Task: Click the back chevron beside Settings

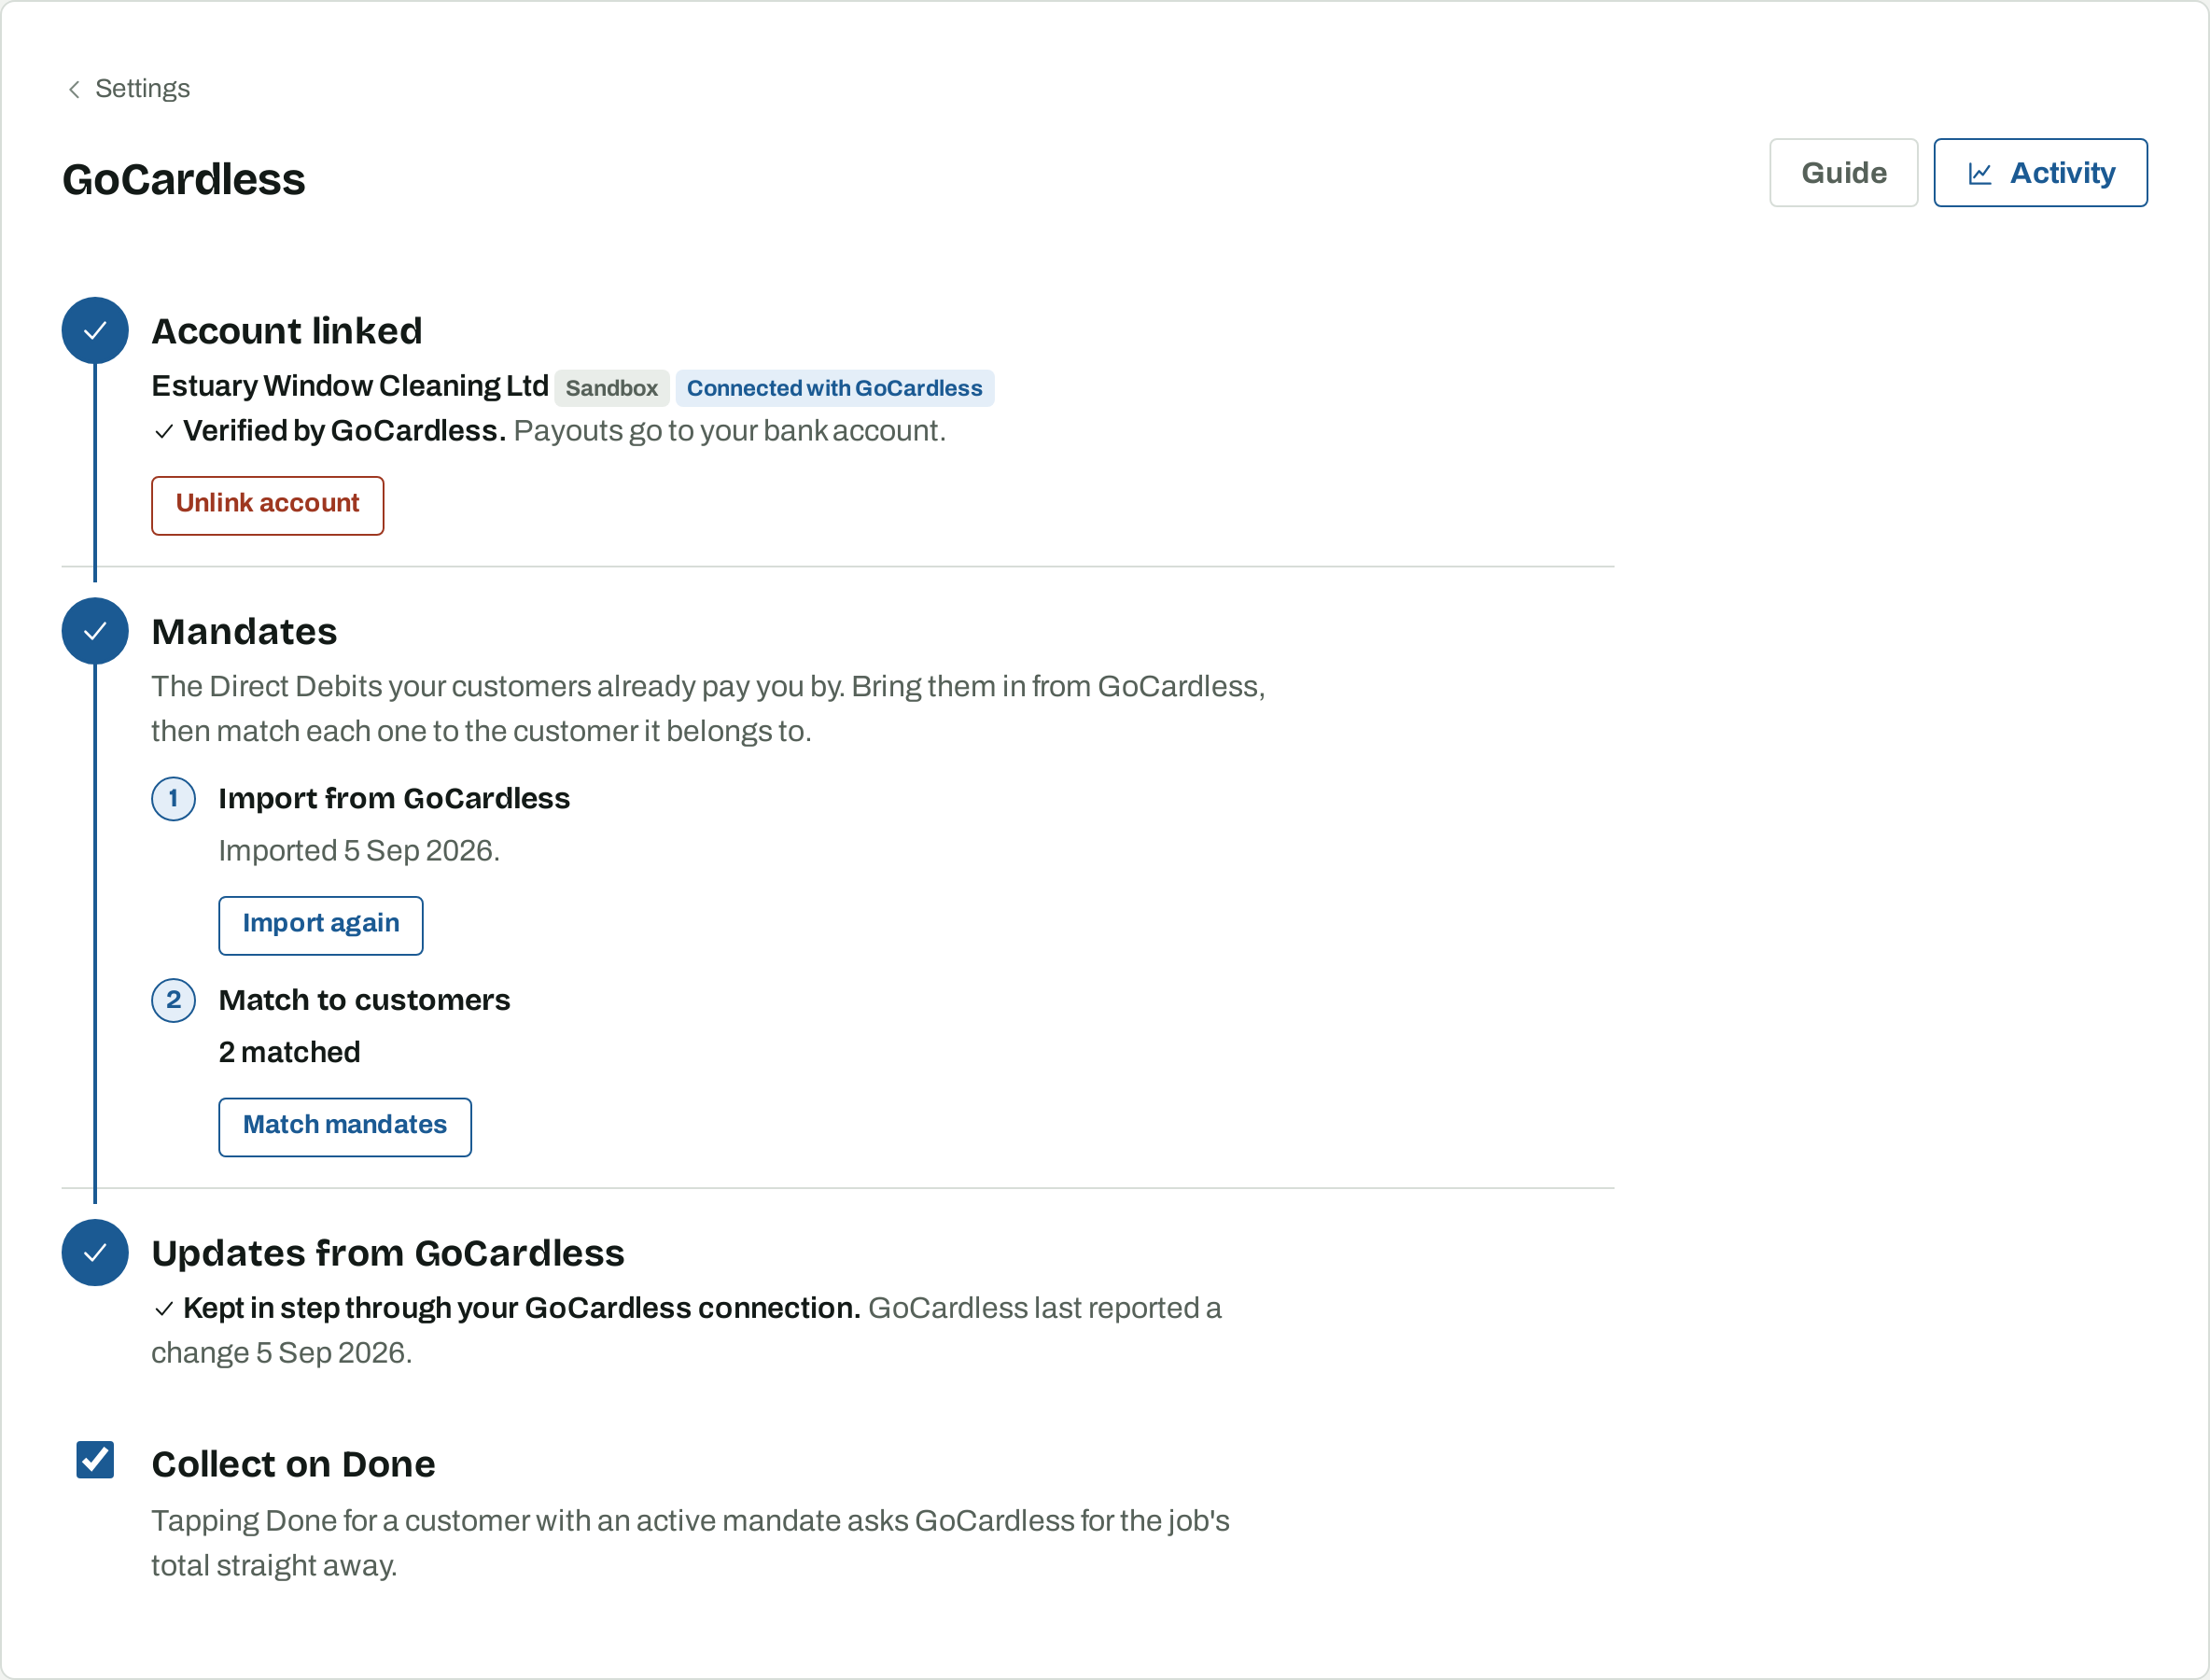Action: click(x=74, y=90)
